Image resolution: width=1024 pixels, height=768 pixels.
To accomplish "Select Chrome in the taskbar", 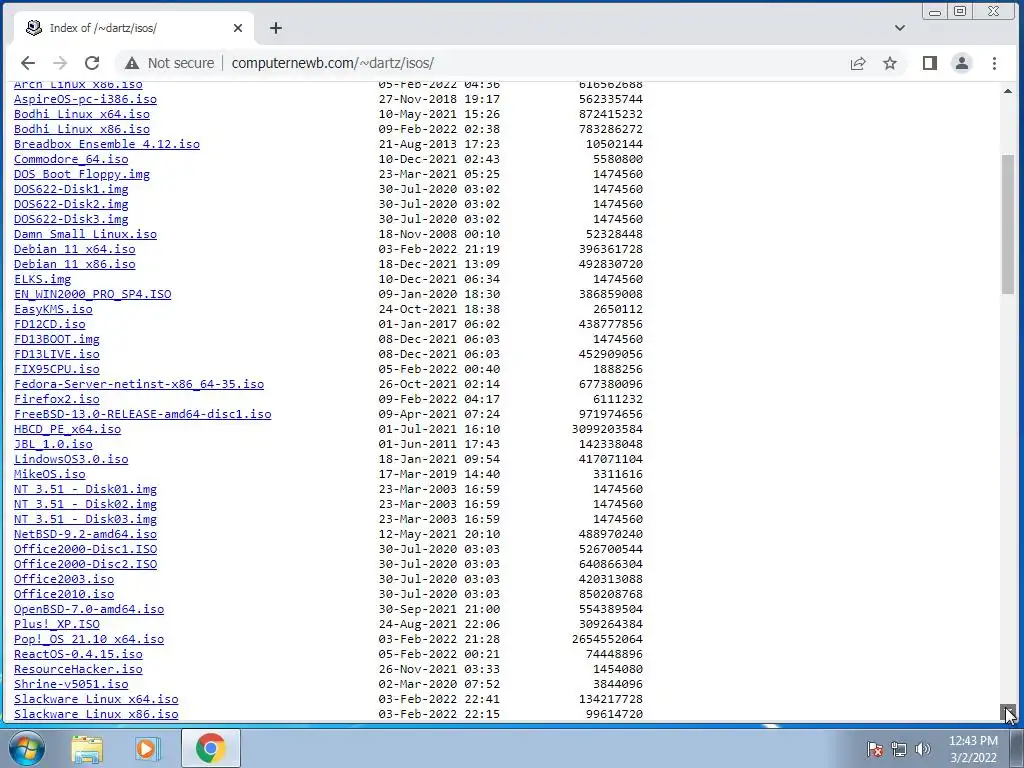I will [210, 748].
